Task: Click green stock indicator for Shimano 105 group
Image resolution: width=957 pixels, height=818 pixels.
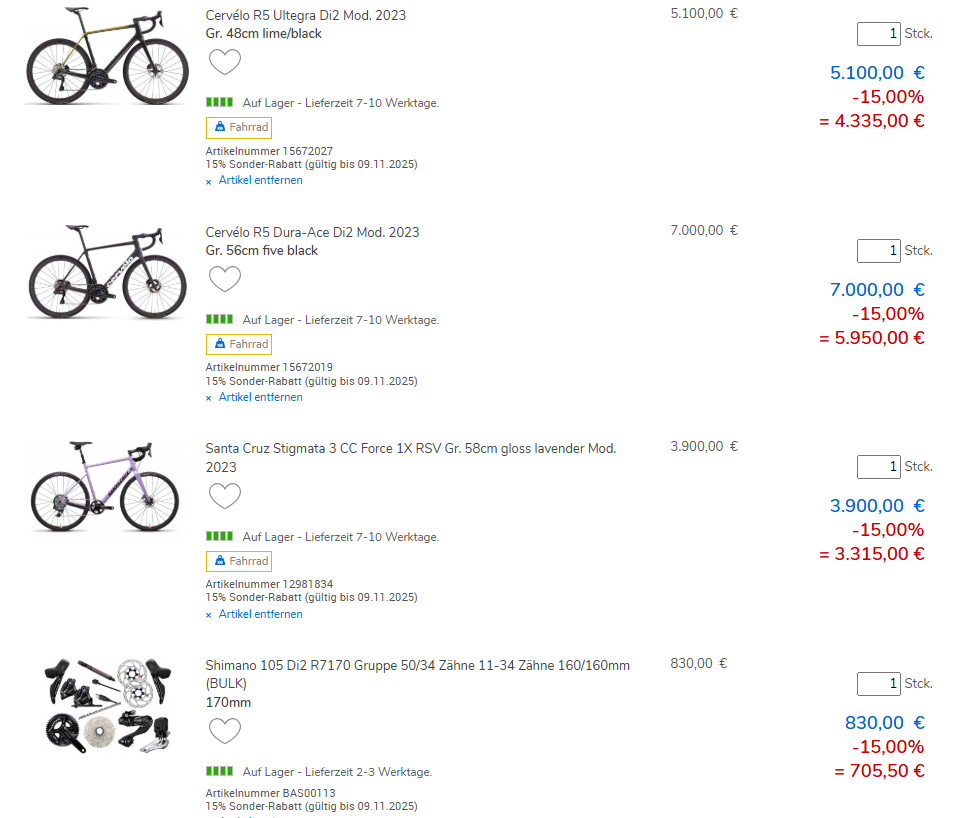Action: (219, 772)
